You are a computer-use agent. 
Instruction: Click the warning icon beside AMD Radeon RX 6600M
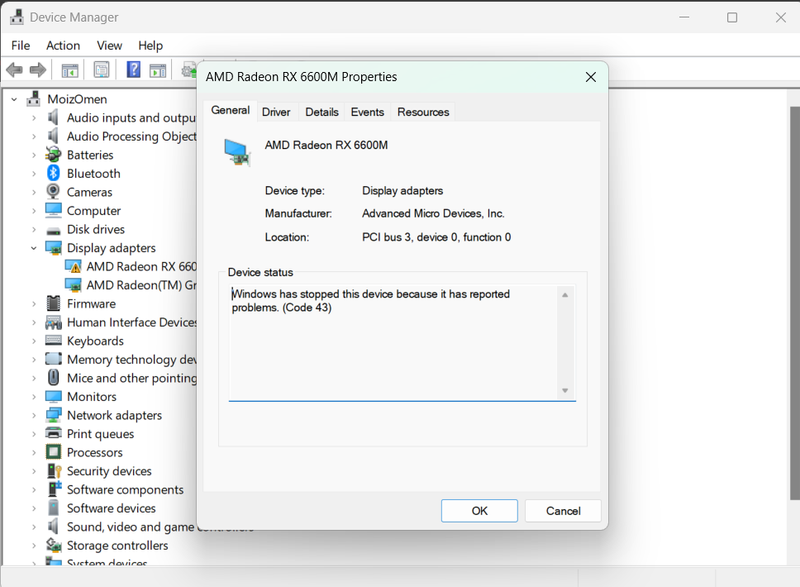point(73,266)
